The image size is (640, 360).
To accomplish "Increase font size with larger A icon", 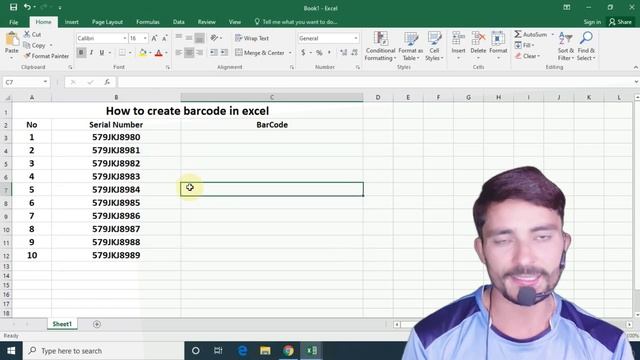I will (154, 38).
